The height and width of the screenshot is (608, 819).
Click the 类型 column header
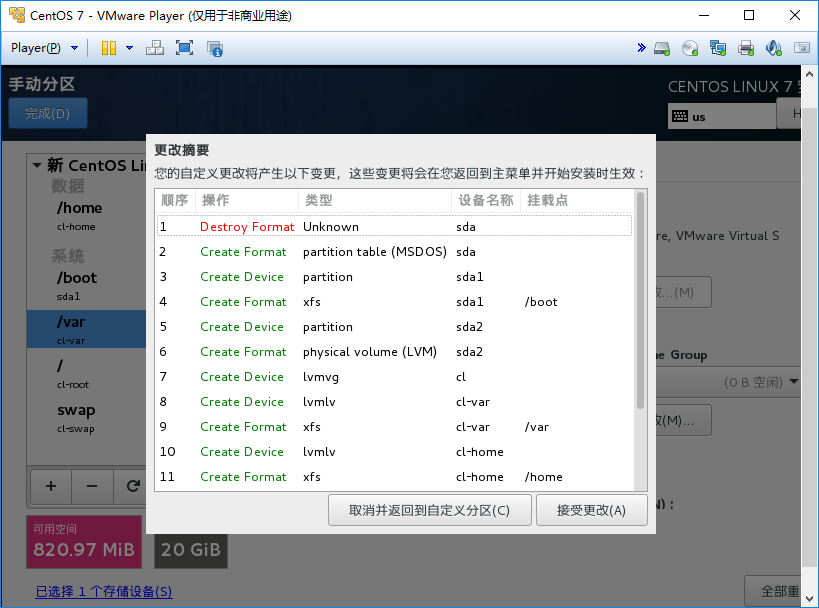click(x=375, y=200)
